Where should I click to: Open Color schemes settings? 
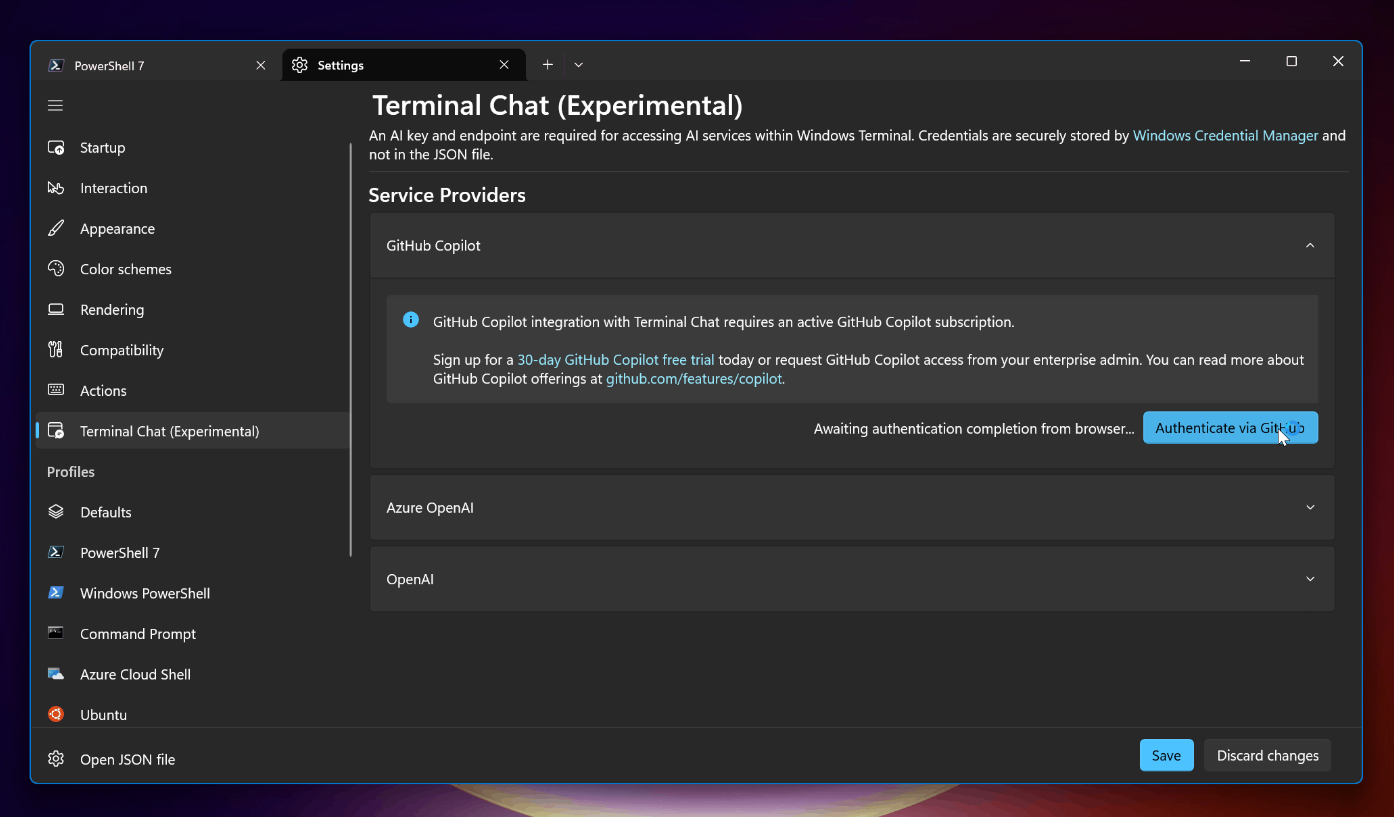pyautogui.click(x=124, y=268)
